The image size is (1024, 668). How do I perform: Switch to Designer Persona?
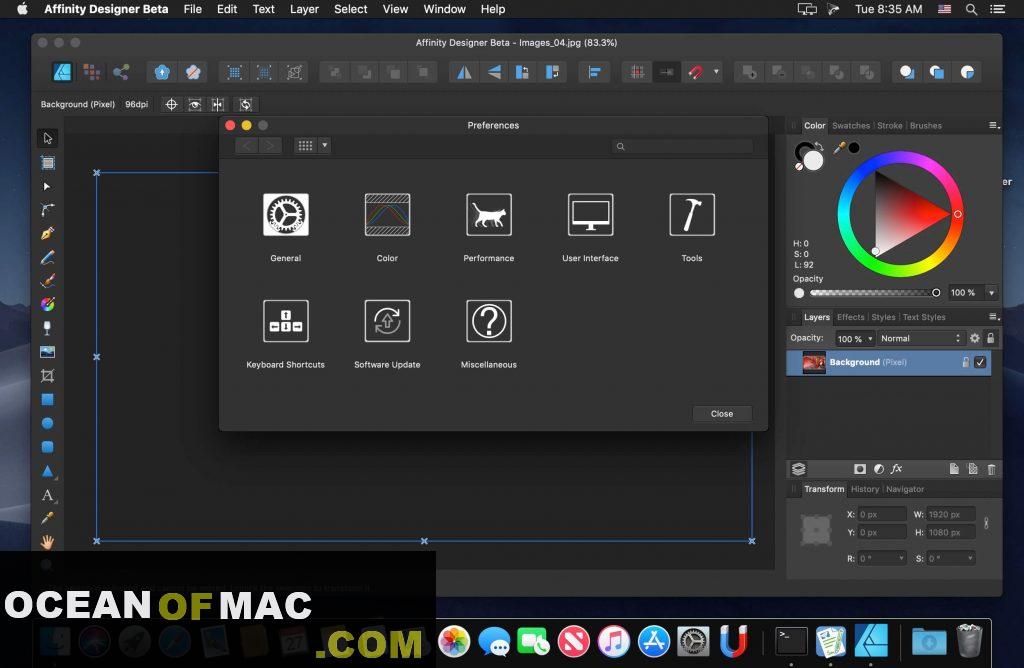coord(63,72)
